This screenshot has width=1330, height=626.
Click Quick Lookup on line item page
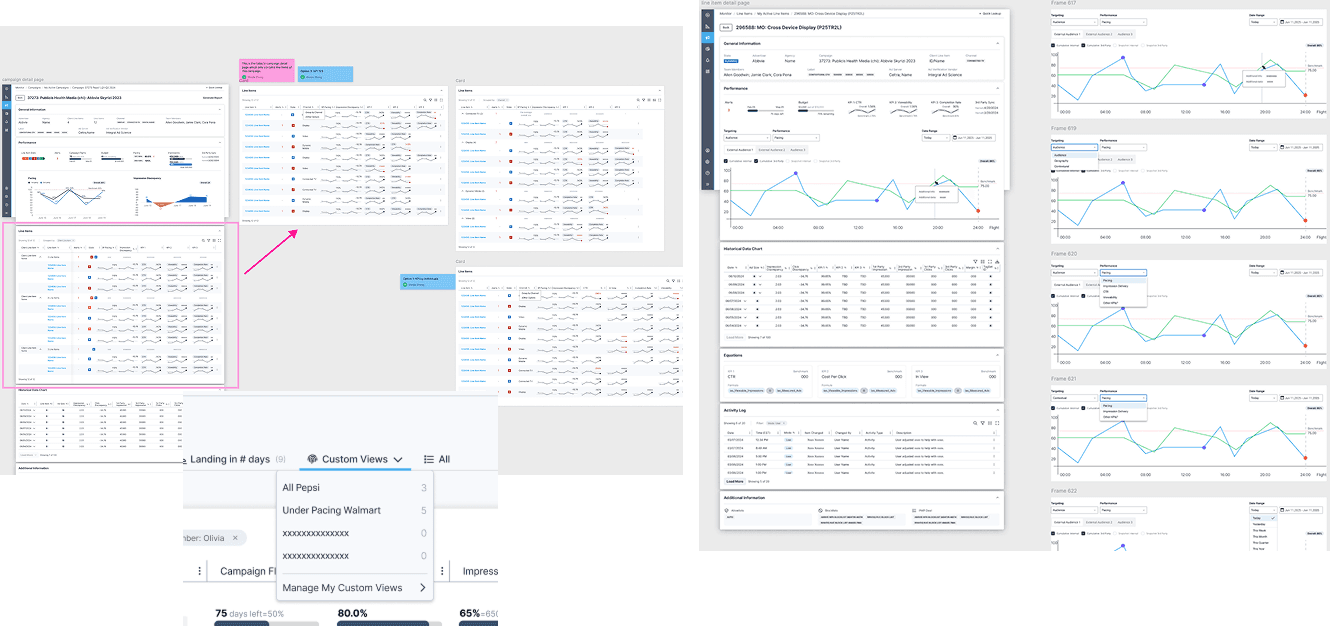click(x=990, y=14)
